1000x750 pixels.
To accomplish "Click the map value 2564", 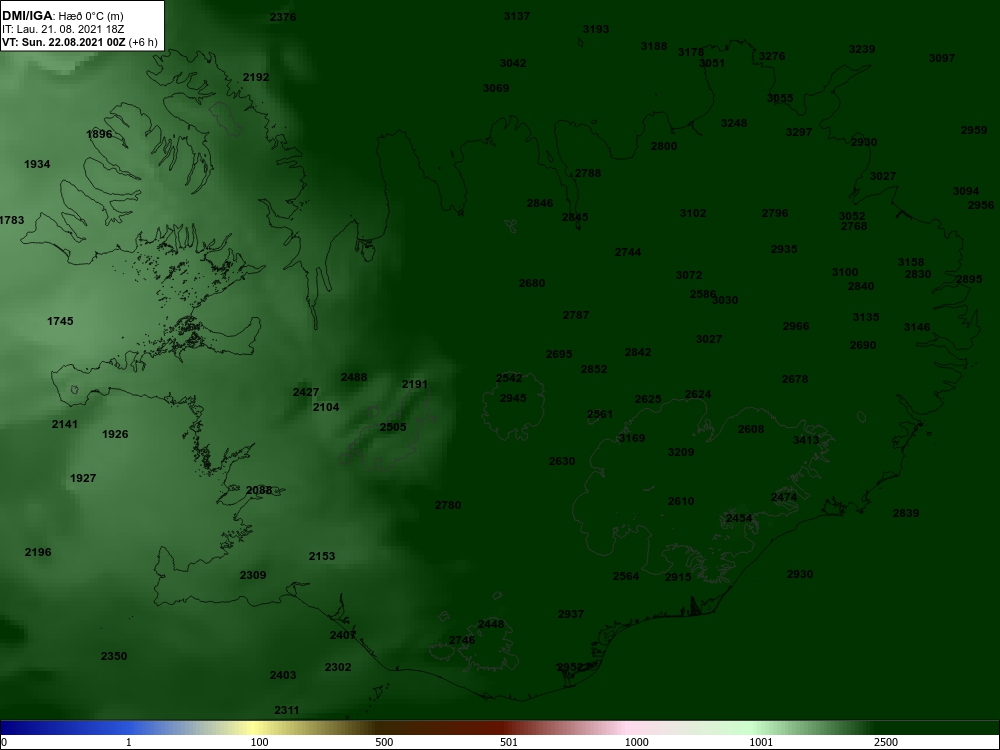I will point(626,576).
